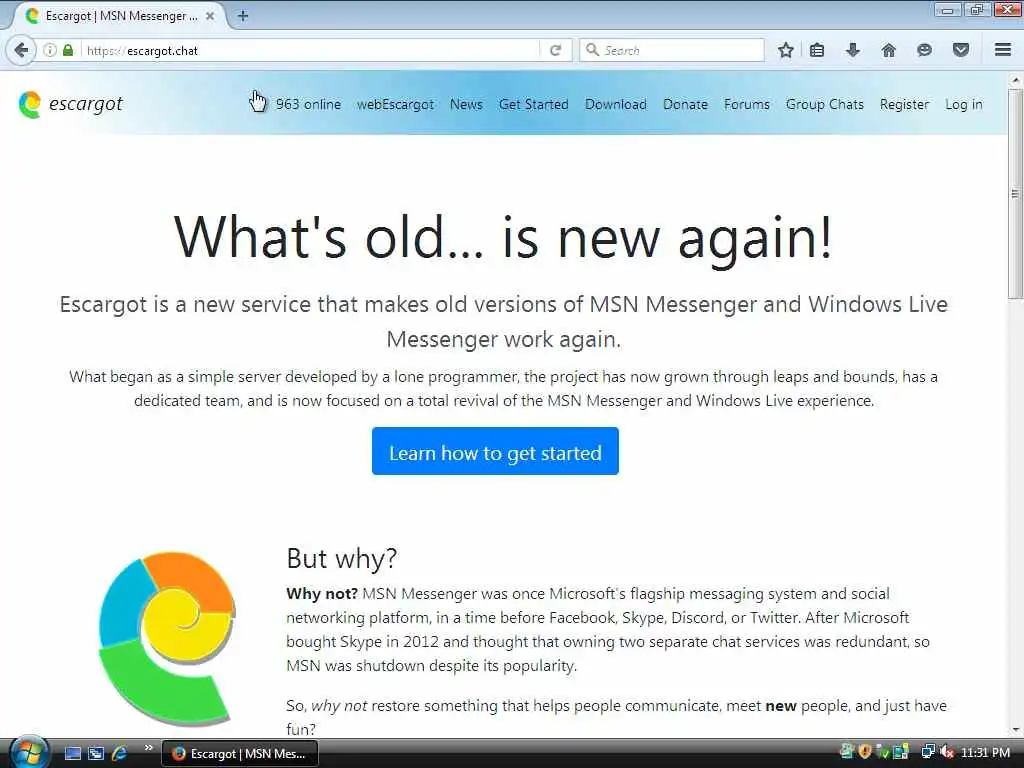Screen dimensions: 1024x768
Task: Click the bookmark star icon
Action: (x=786, y=50)
